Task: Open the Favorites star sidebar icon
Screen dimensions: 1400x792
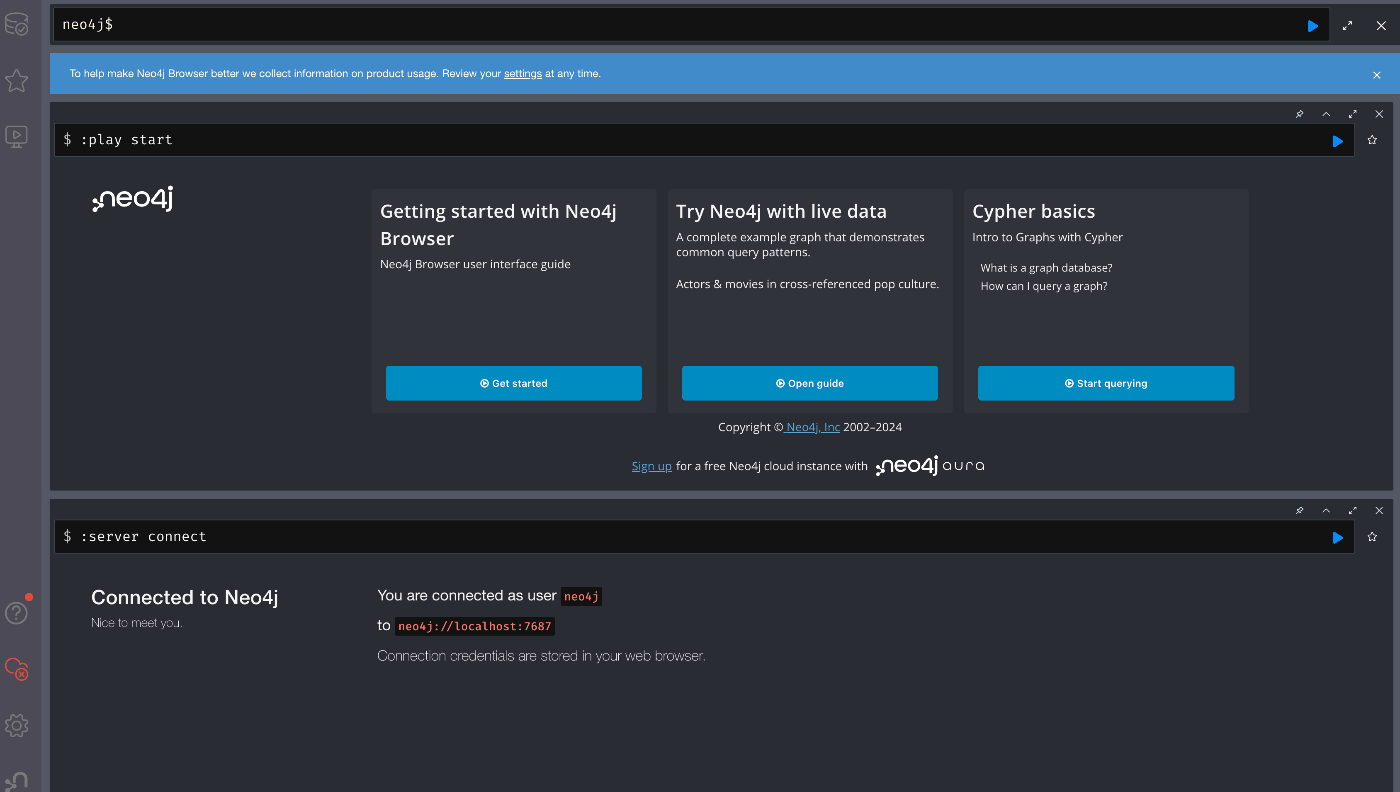Action: pos(16,81)
